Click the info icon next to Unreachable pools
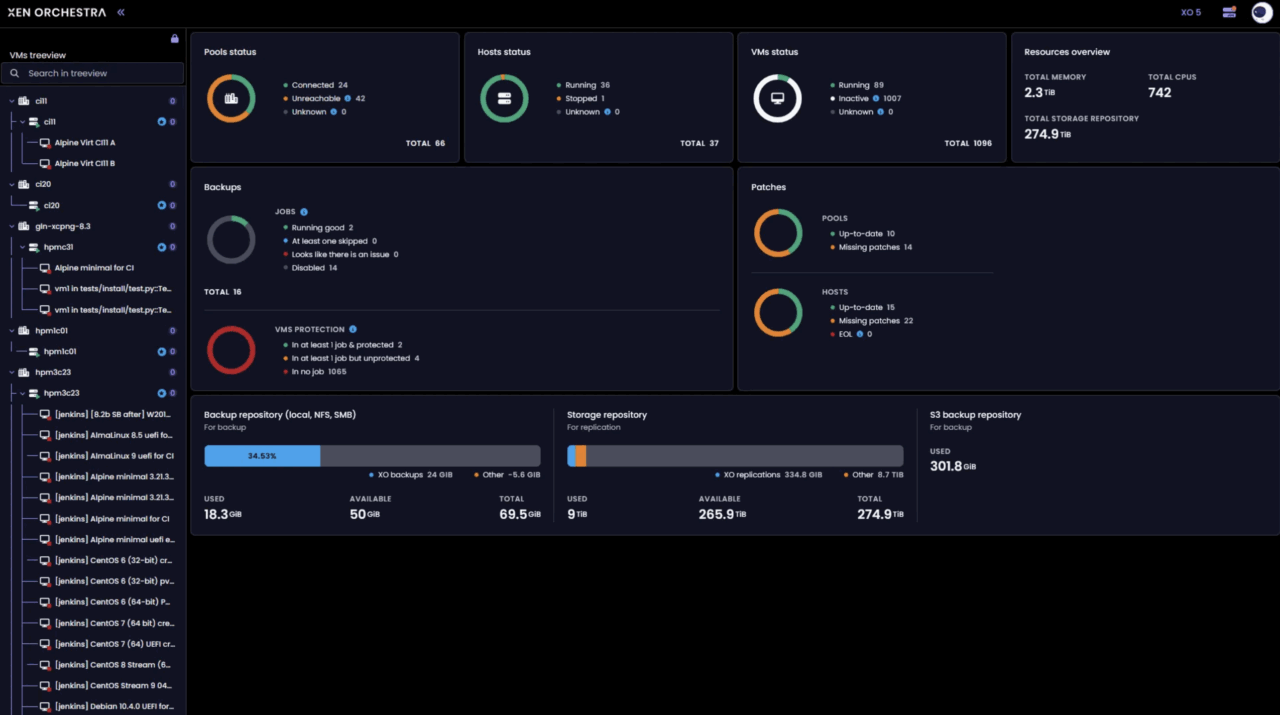The image size is (1280, 715). point(348,99)
